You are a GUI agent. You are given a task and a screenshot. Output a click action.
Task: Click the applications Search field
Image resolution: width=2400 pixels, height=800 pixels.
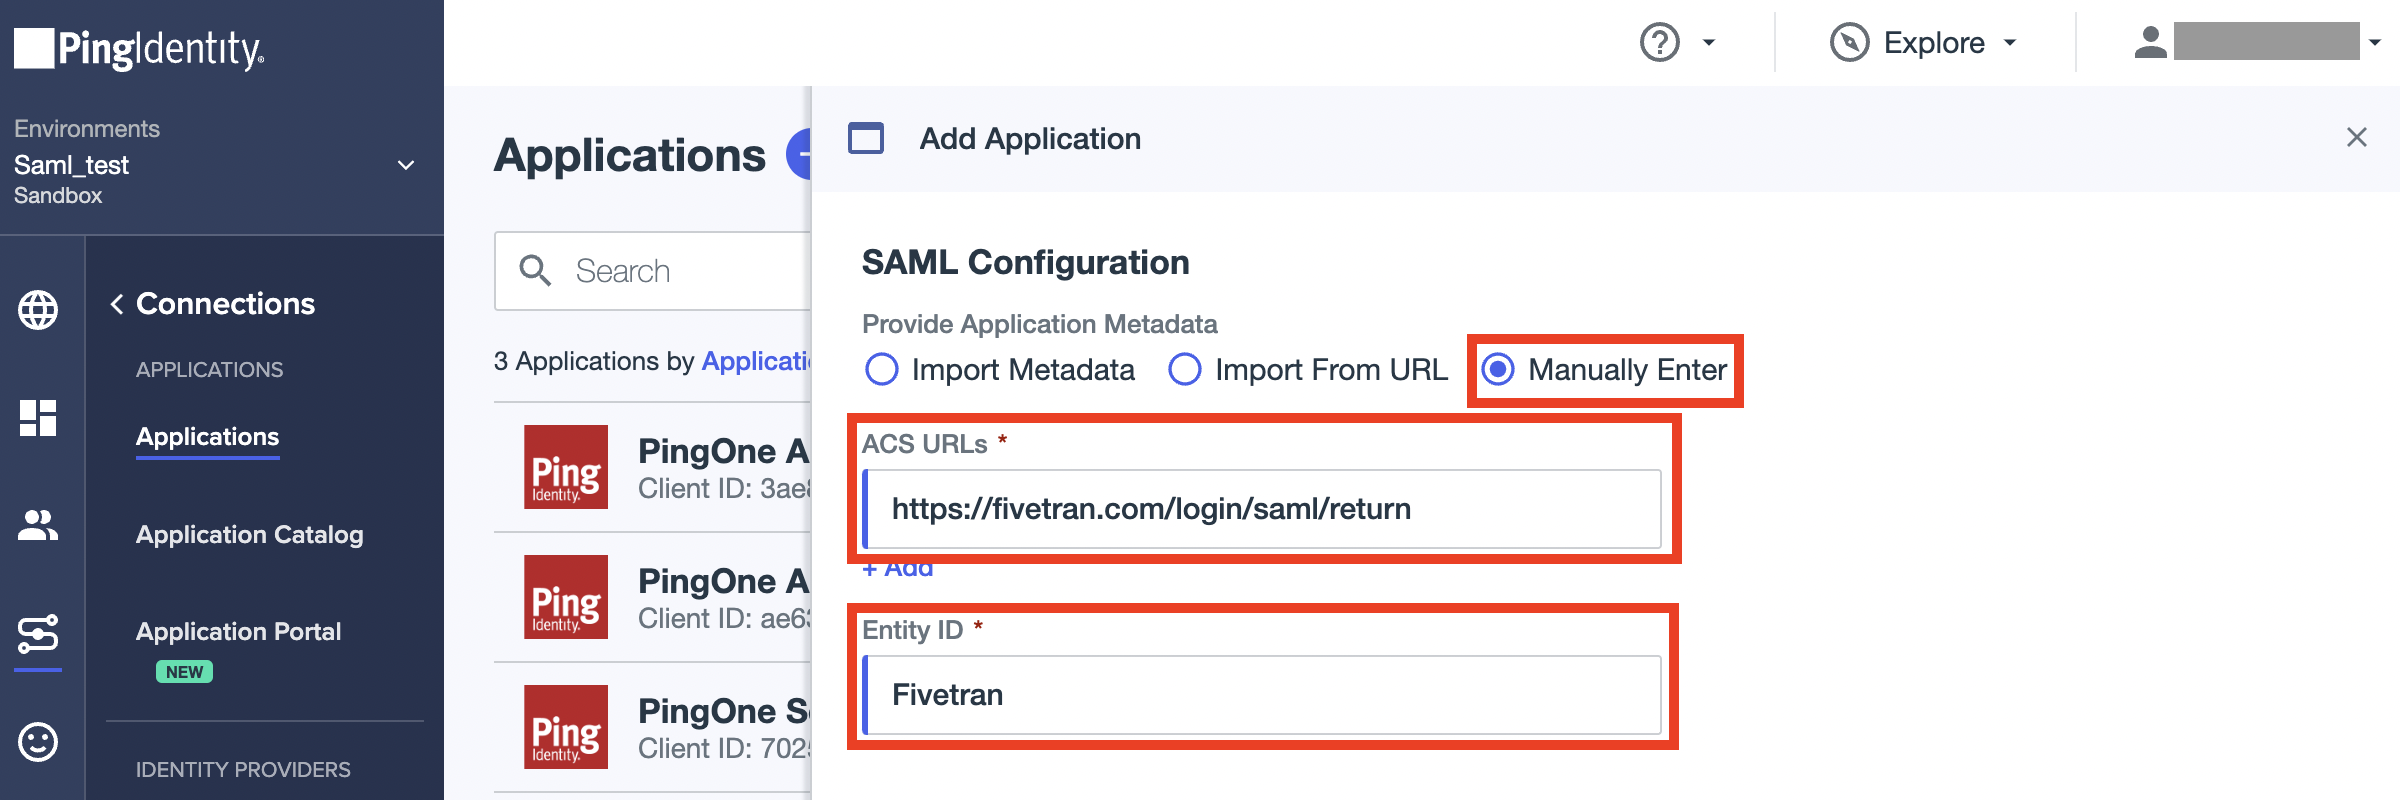[653, 271]
